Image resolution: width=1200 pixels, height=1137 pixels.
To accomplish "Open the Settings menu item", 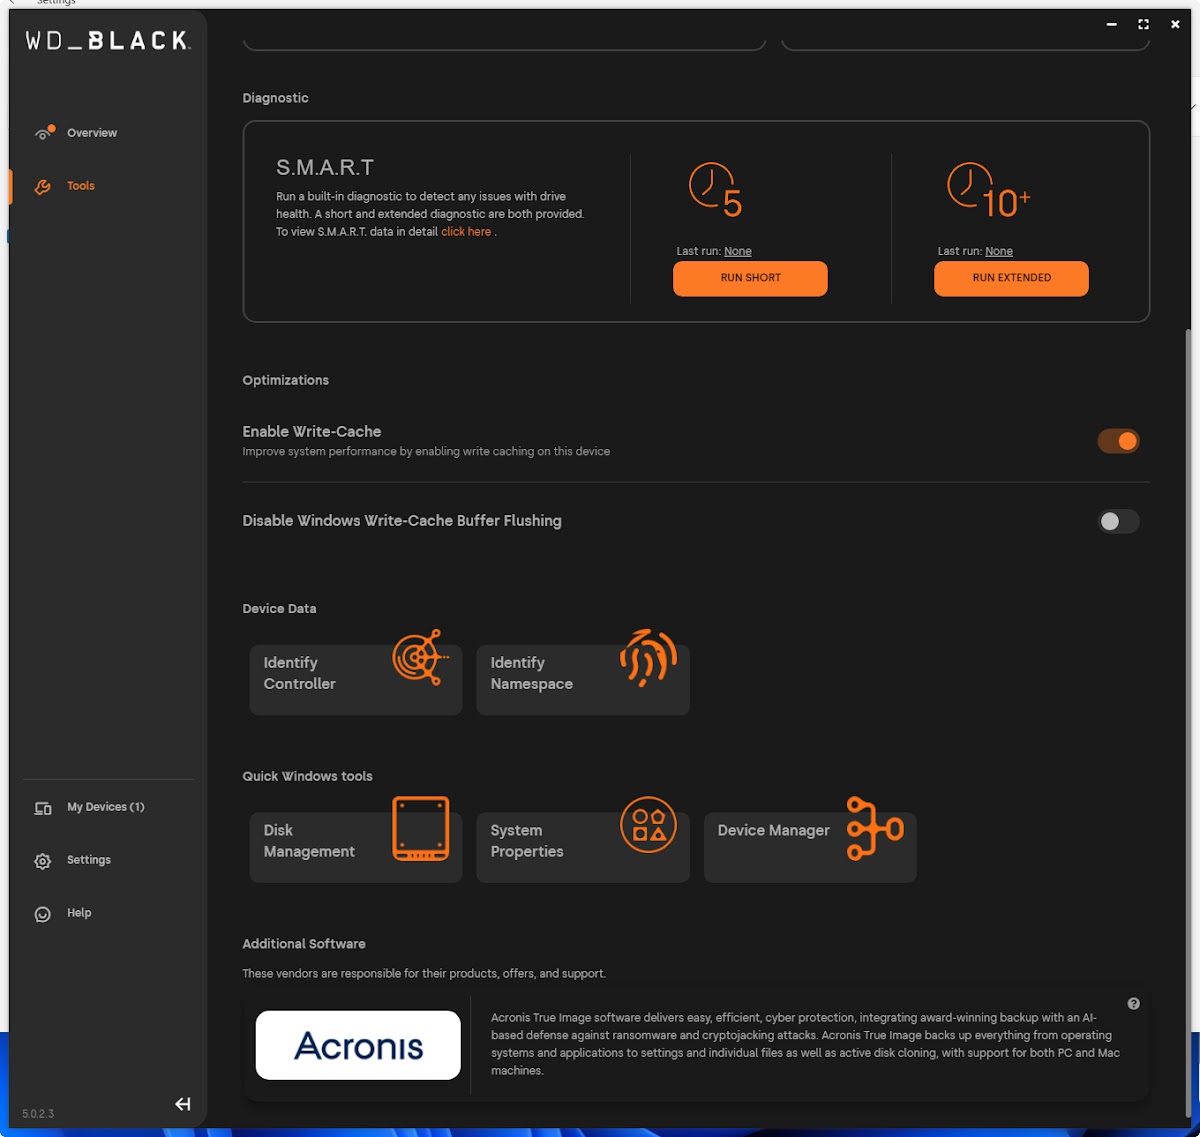I will (x=89, y=860).
